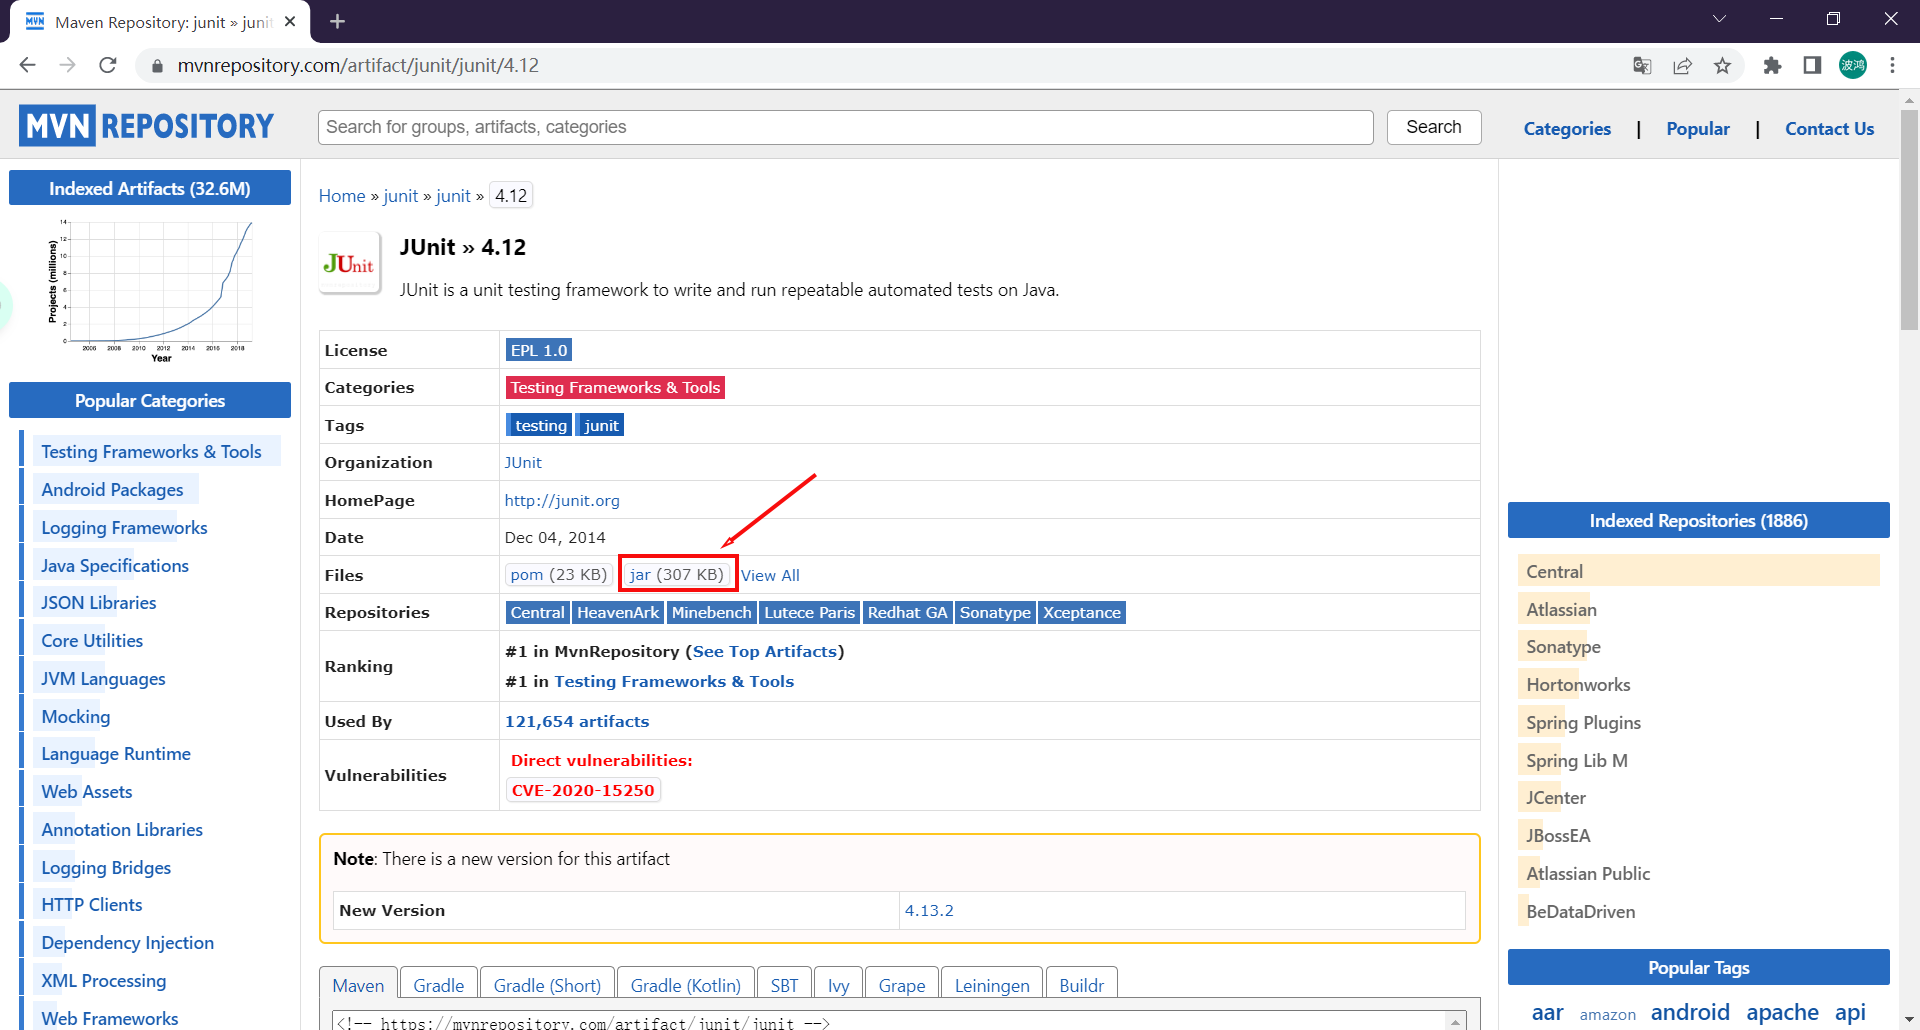Click the browser forward arrow
This screenshot has height=1030, width=1920.
pyautogui.click(x=68, y=65)
